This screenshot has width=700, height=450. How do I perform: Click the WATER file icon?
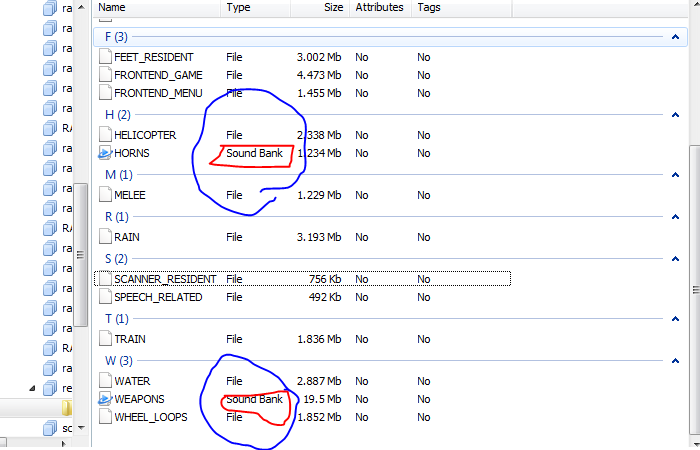click(105, 381)
